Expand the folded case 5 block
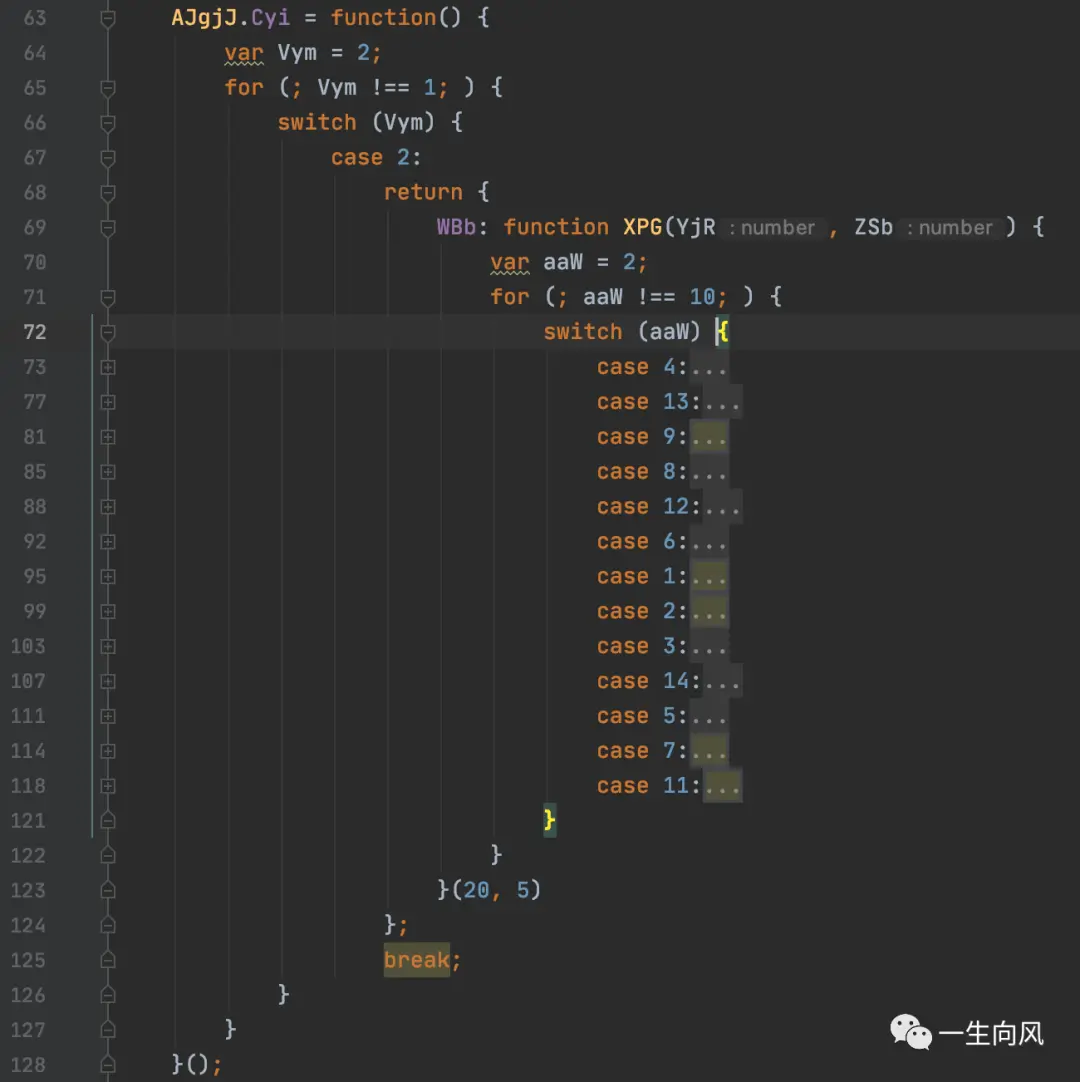 click(x=108, y=716)
